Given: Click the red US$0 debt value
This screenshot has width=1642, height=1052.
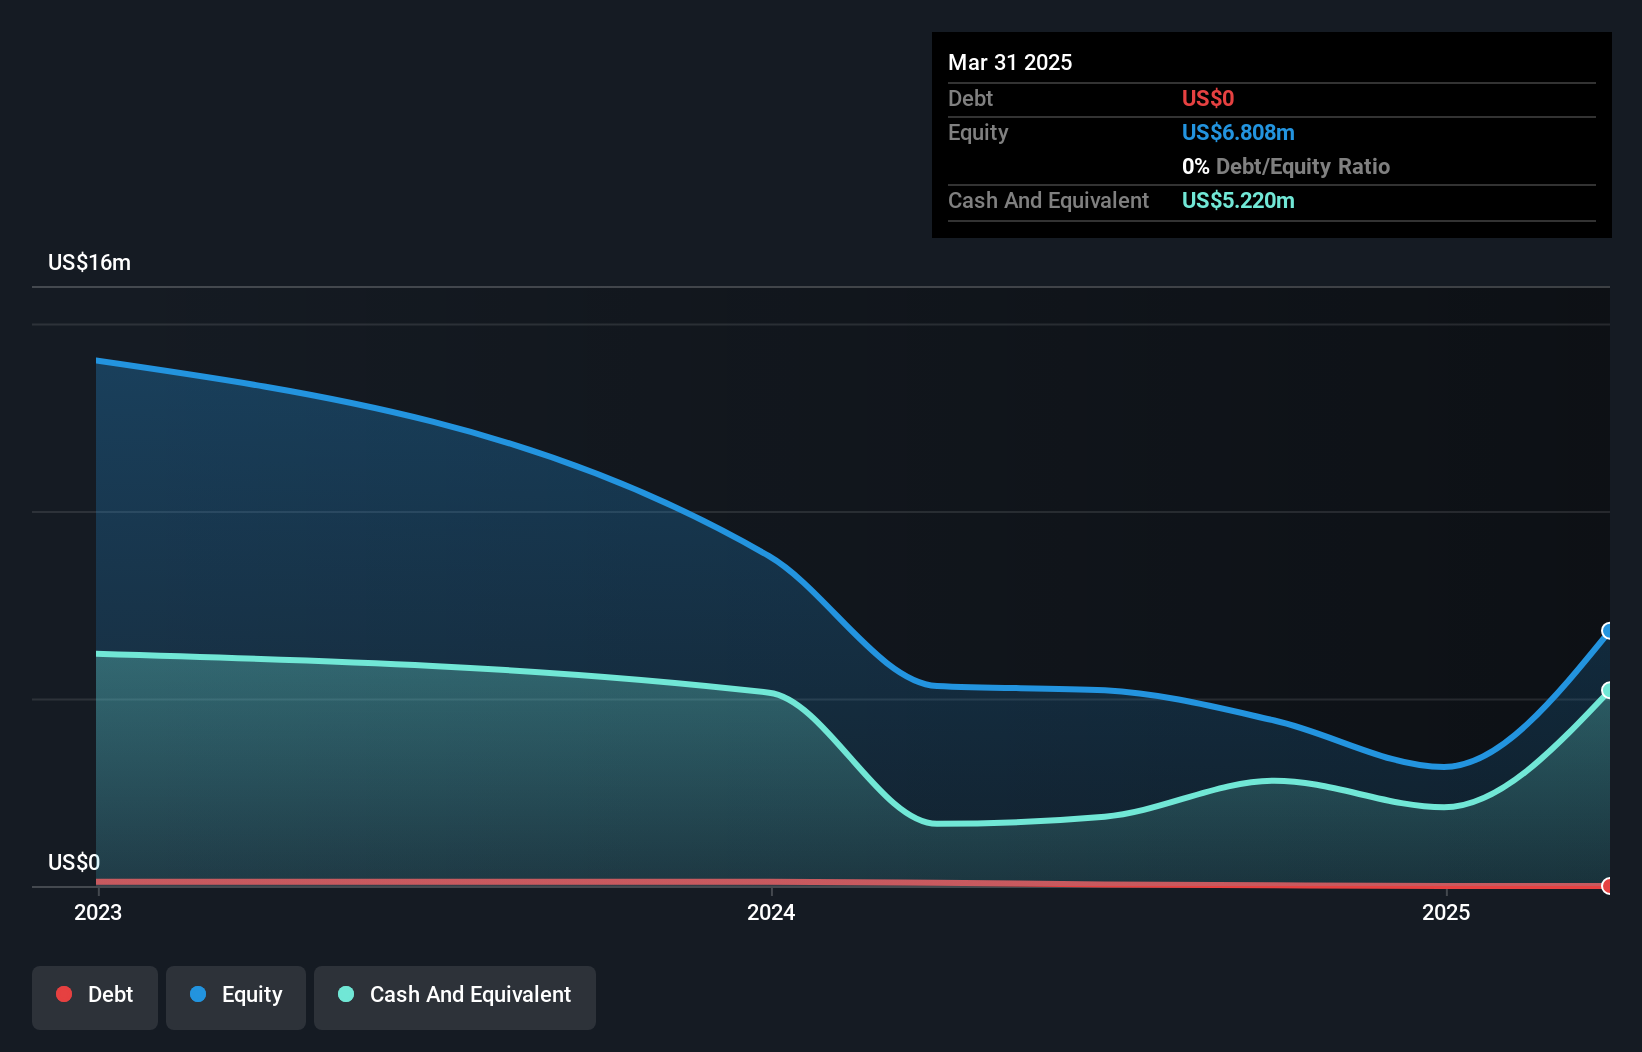Looking at the screenshot, I should pyautogui.click(x=1208, y=99).
